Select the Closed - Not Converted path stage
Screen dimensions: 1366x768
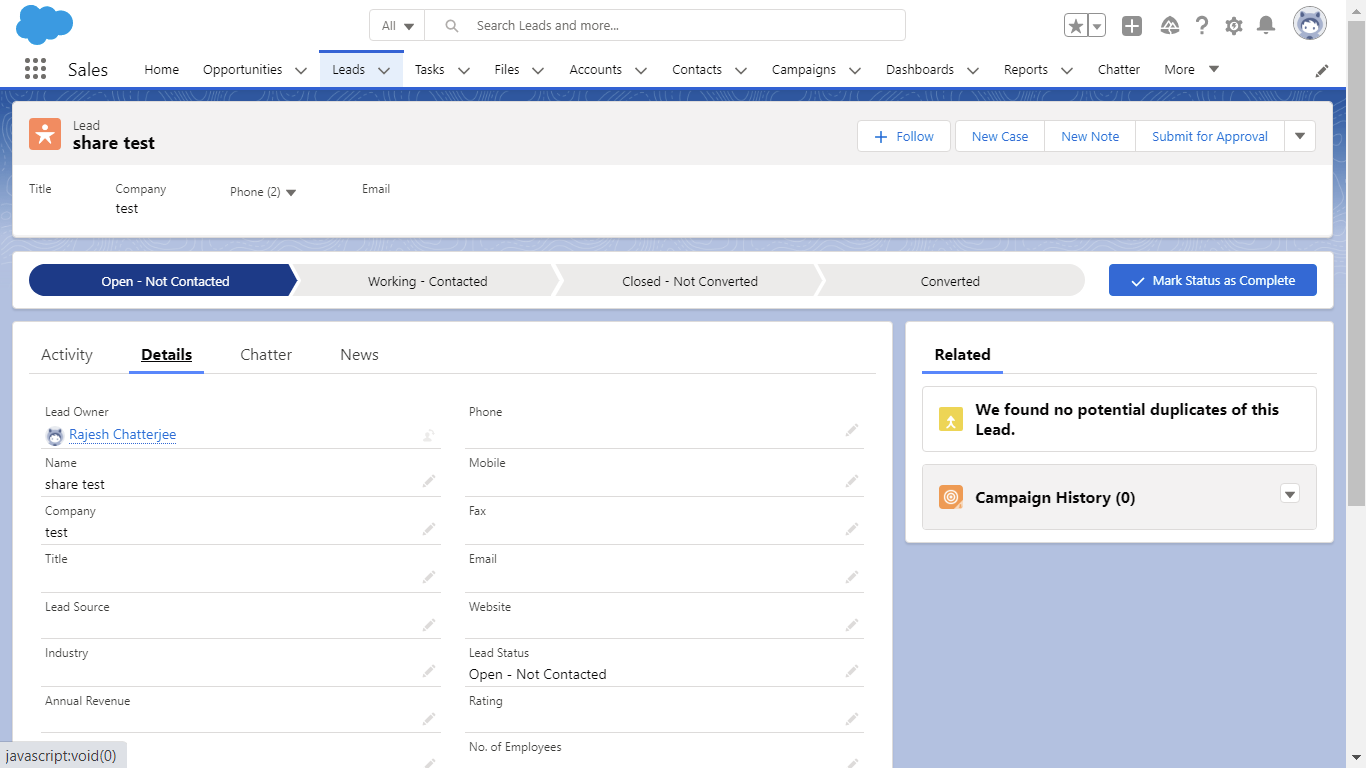pos(690,281)
